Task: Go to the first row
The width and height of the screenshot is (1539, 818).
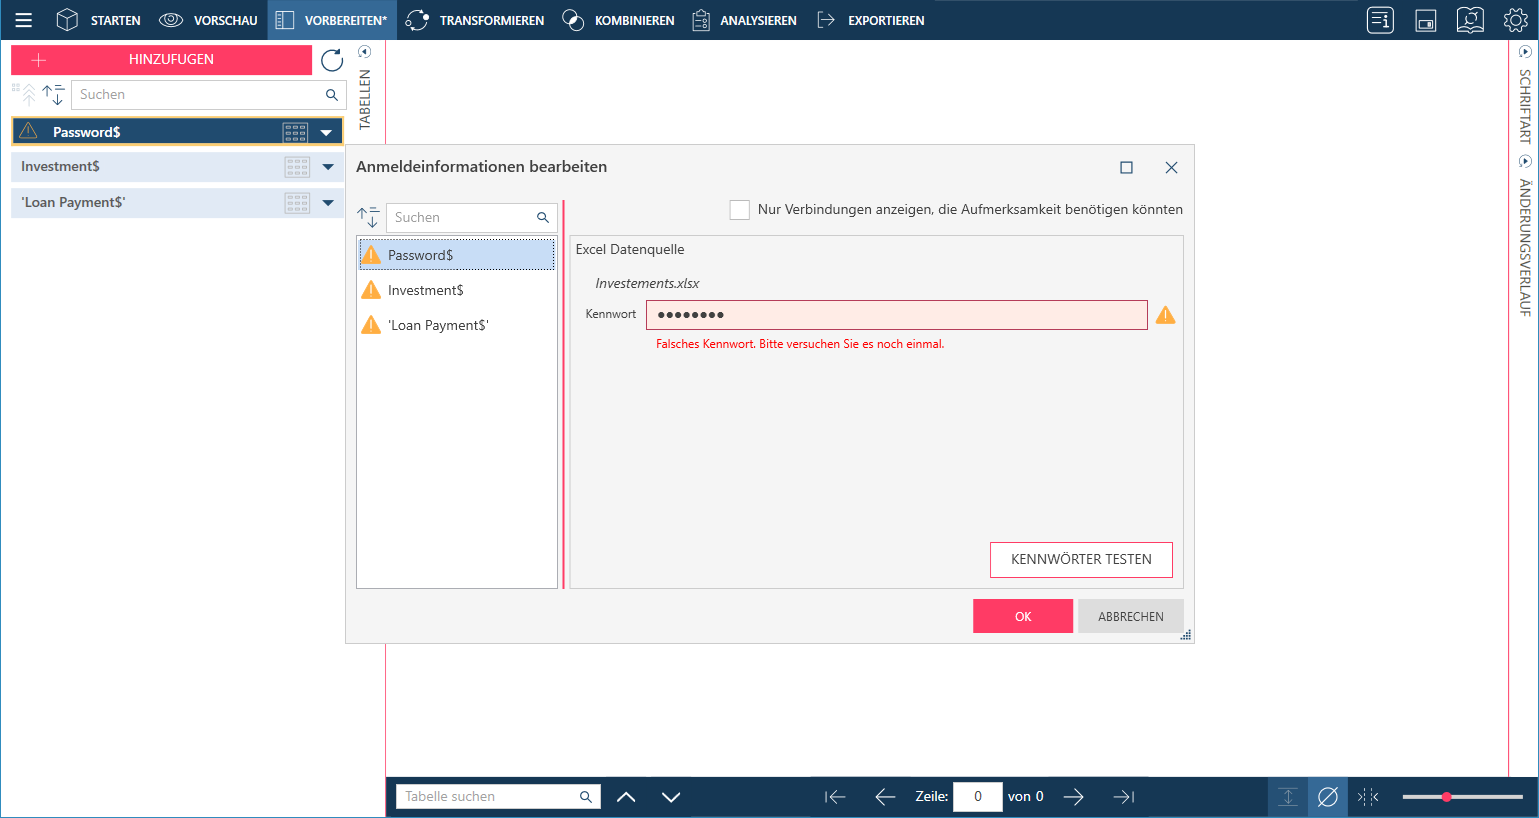Action: 835,797
